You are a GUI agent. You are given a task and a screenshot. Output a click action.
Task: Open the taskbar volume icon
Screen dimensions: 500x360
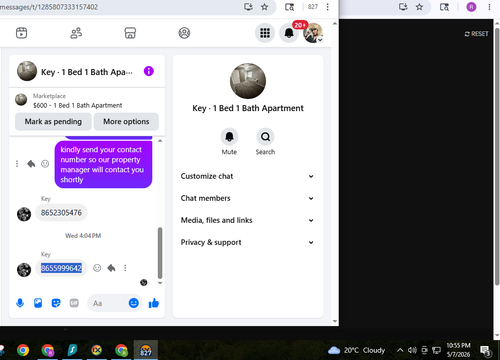coord(412,350)
